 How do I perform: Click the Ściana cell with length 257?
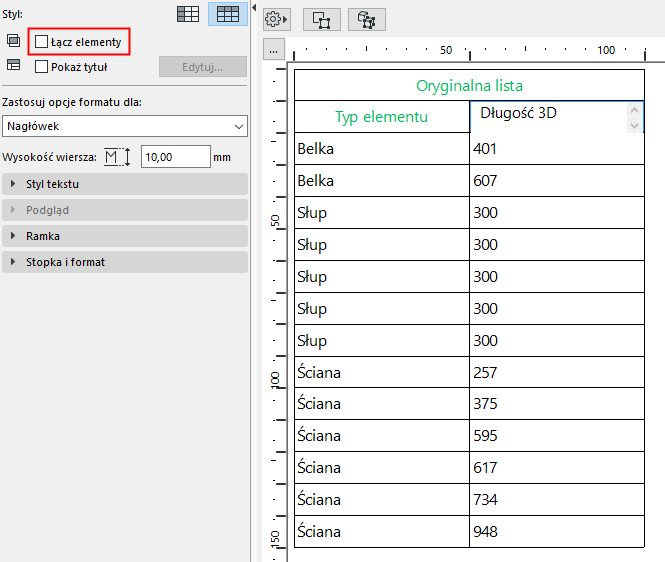(x=382, y=372)
